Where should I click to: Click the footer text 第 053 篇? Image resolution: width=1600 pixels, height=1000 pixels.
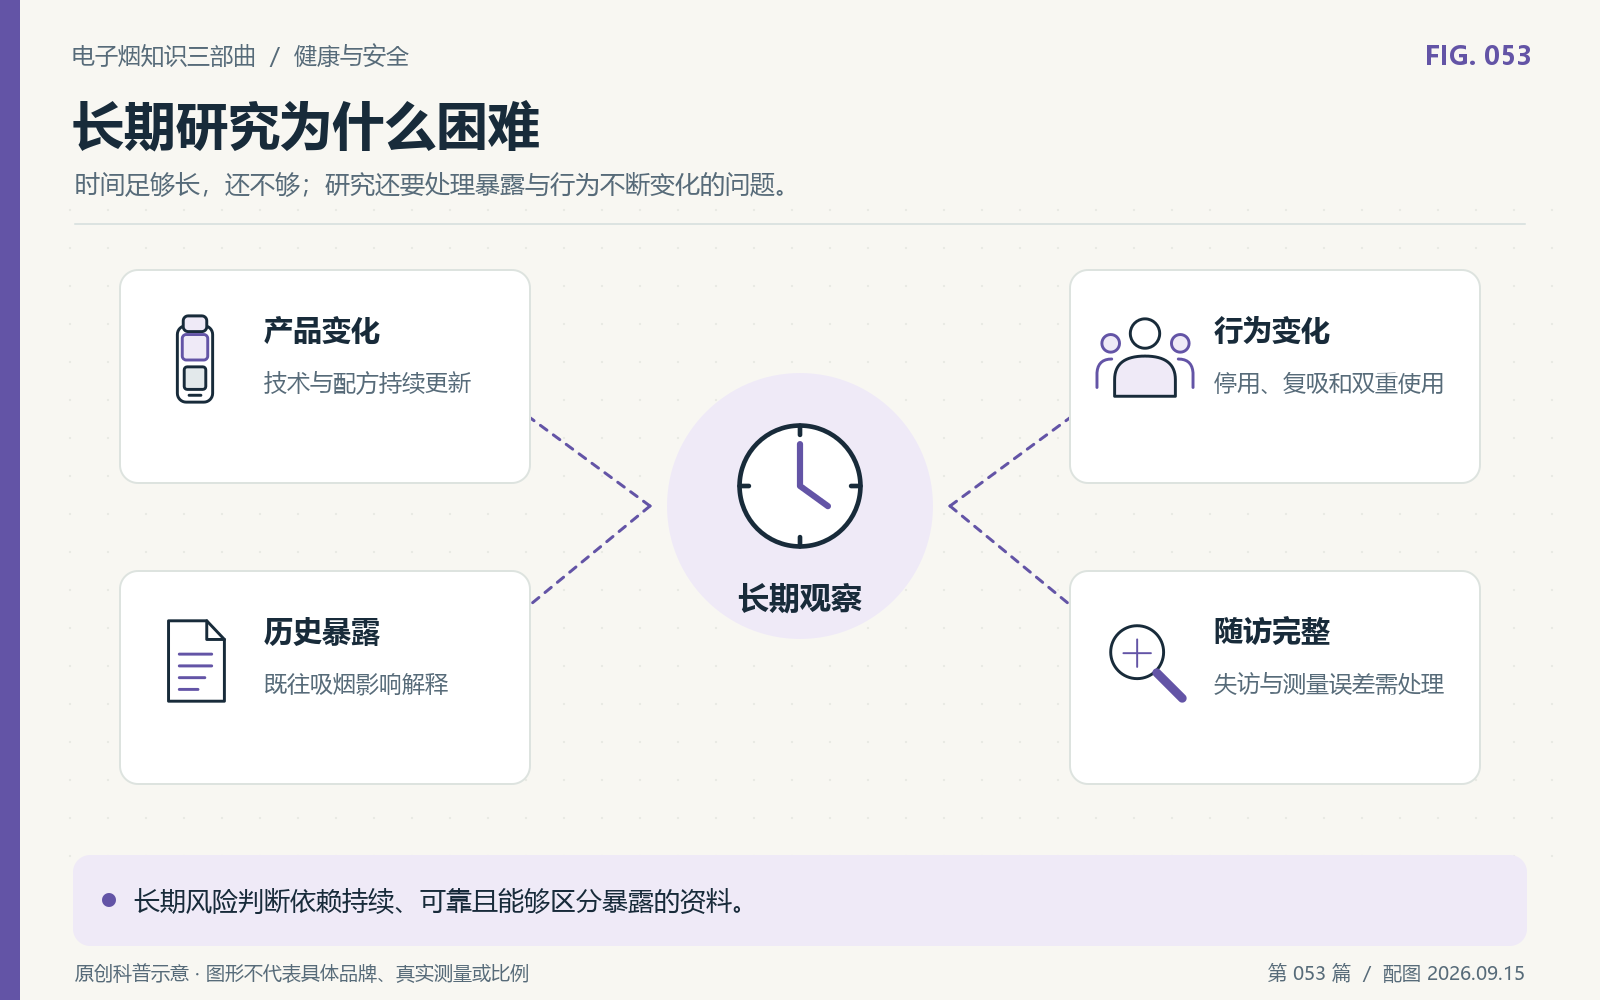1309,973
